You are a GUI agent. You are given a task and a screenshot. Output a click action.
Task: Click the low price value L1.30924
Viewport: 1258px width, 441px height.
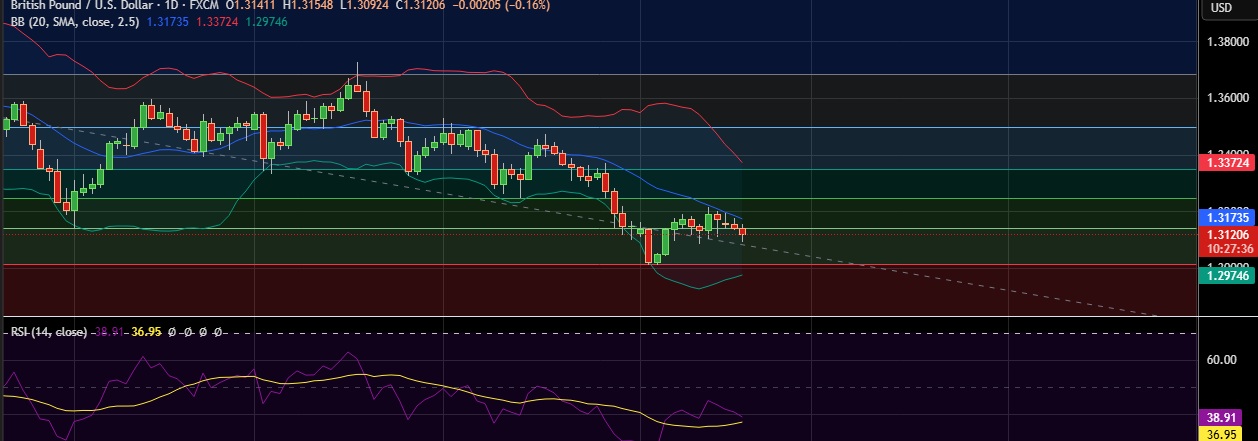click(x=366, y=5)
